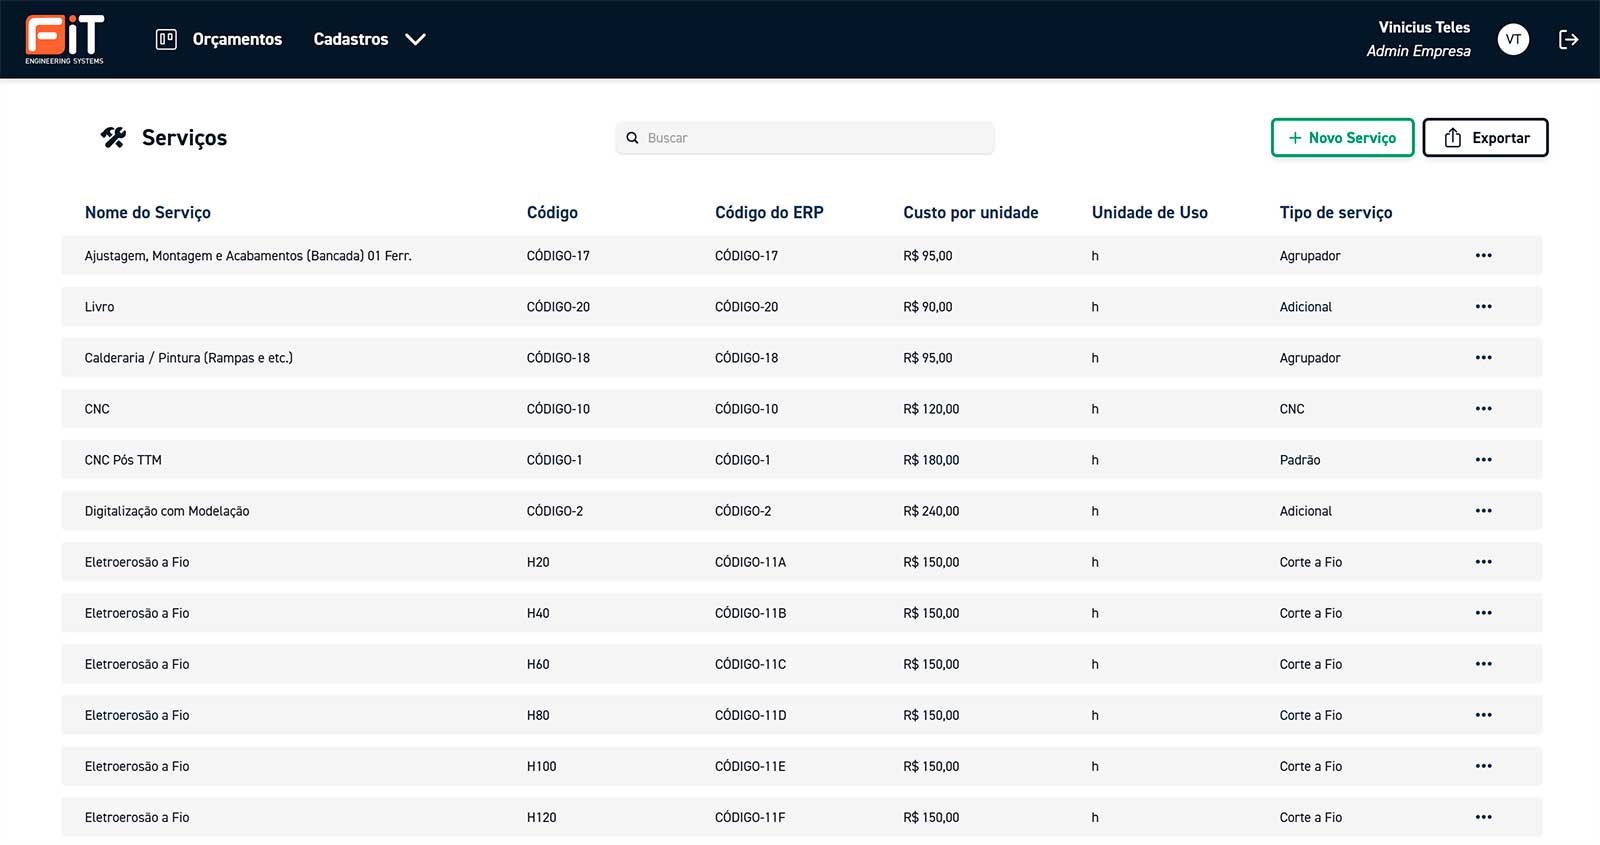Open three-dots menu for Calderaria / Pintura
Viewport: 1600px width, 845px height.
point(1483,358)
